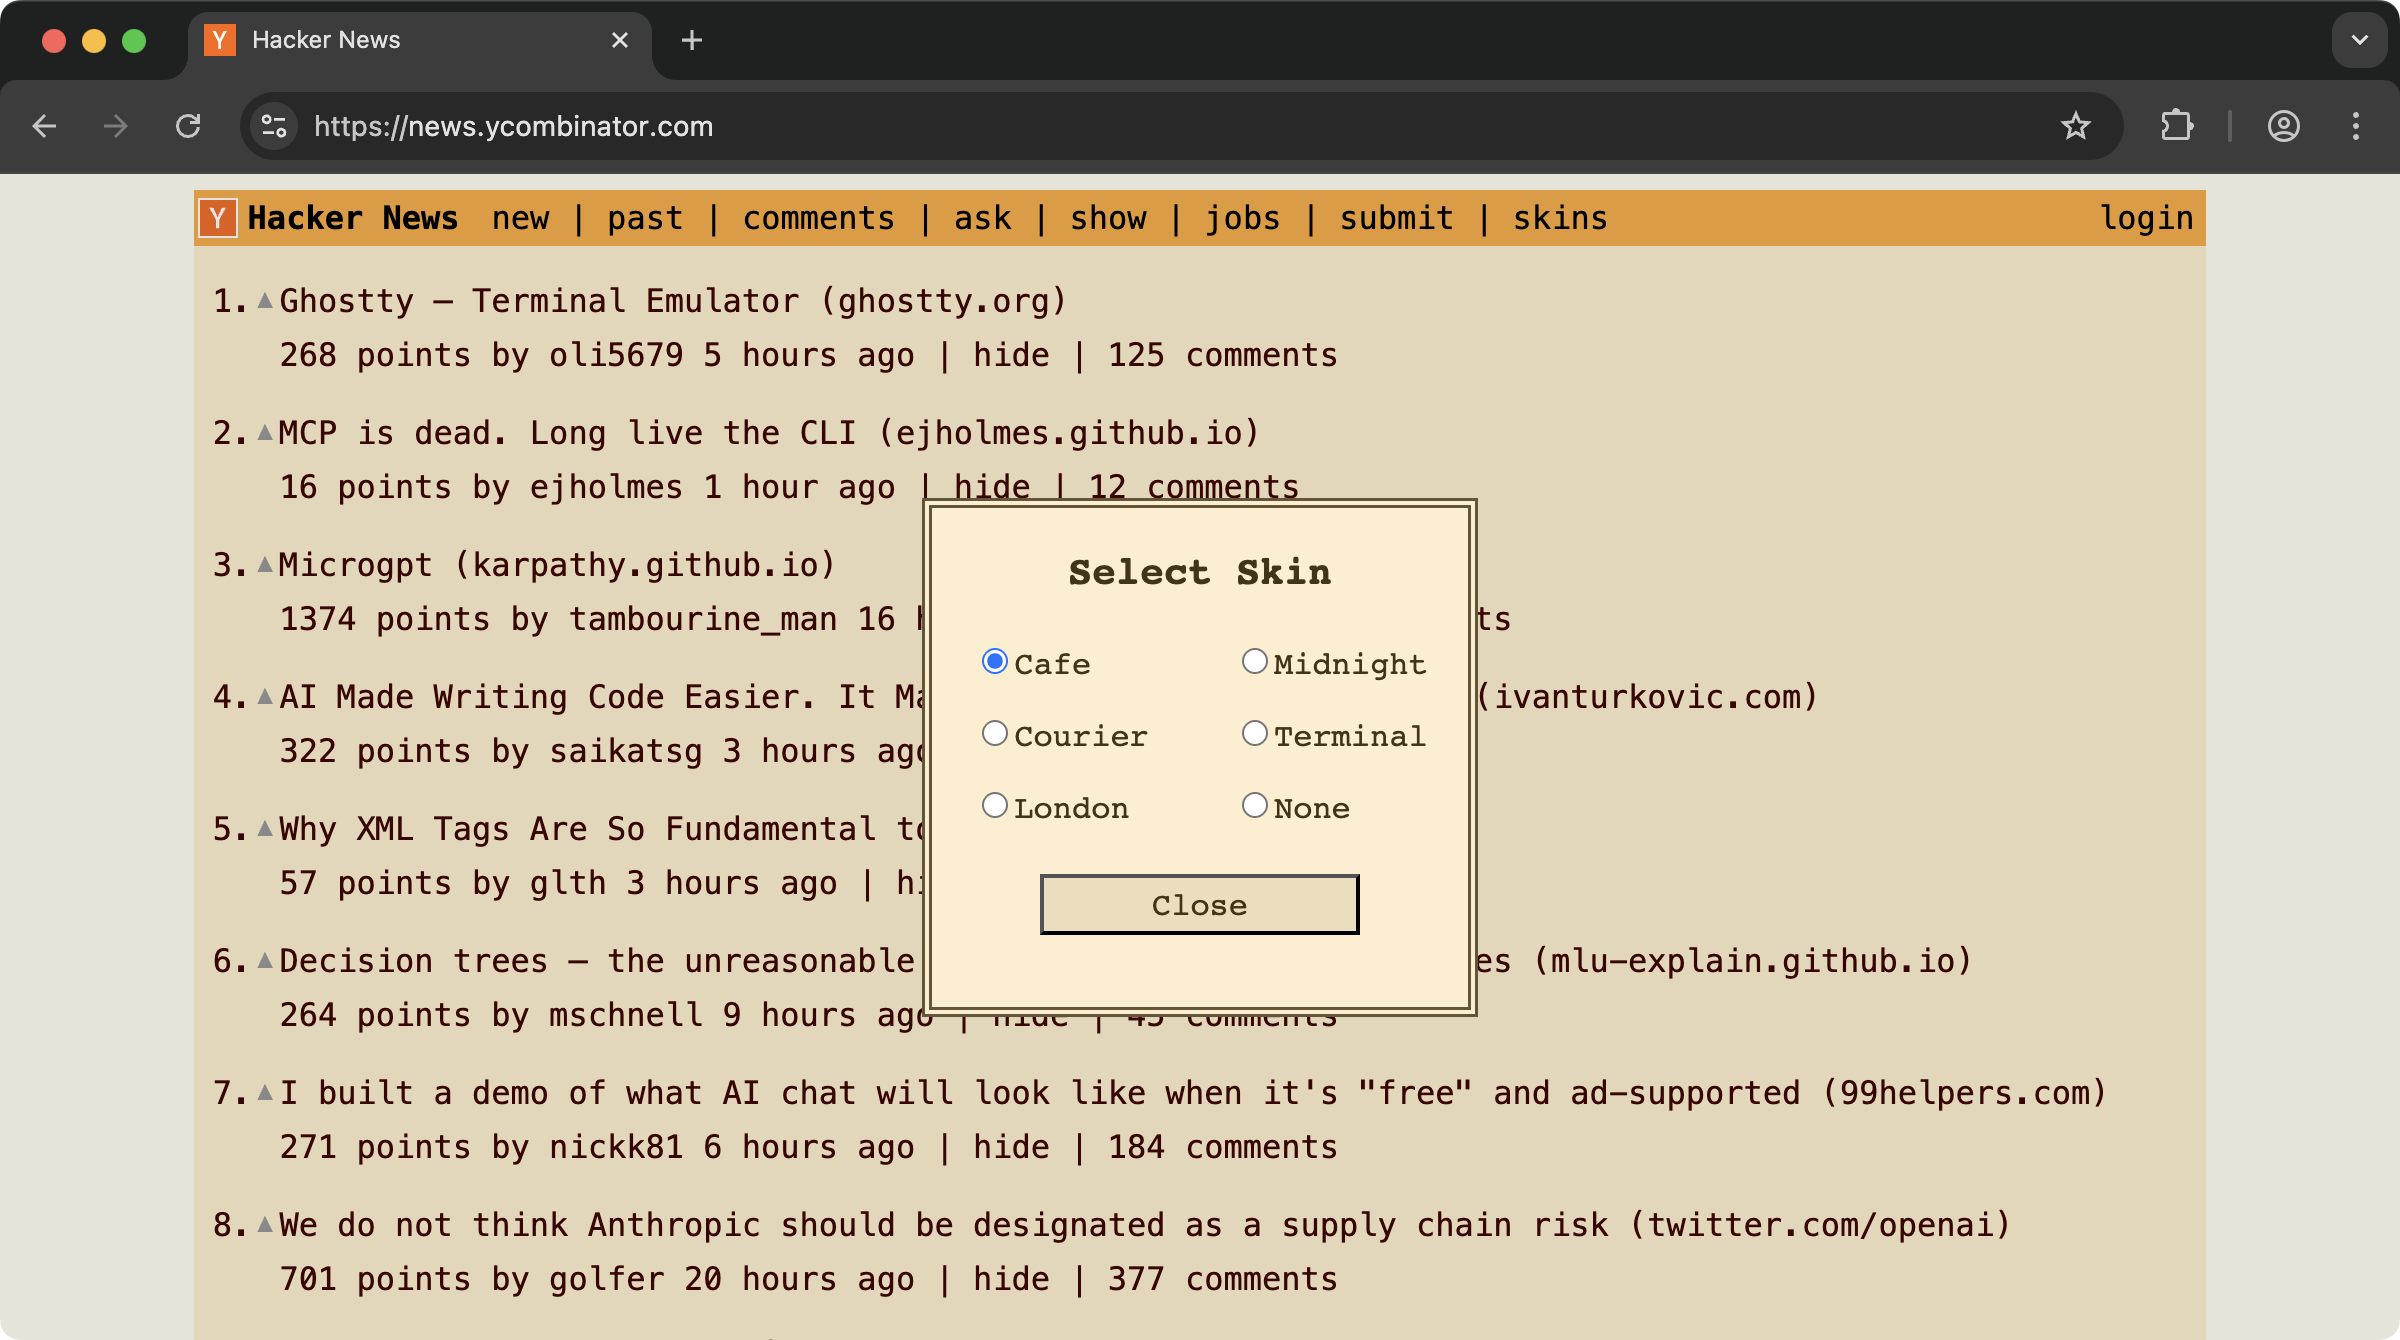Image resolution: width=2400 pixels, height=1340 pixels.
Task: Select the Midnight skin radio button
Action: coord(1254,660)
